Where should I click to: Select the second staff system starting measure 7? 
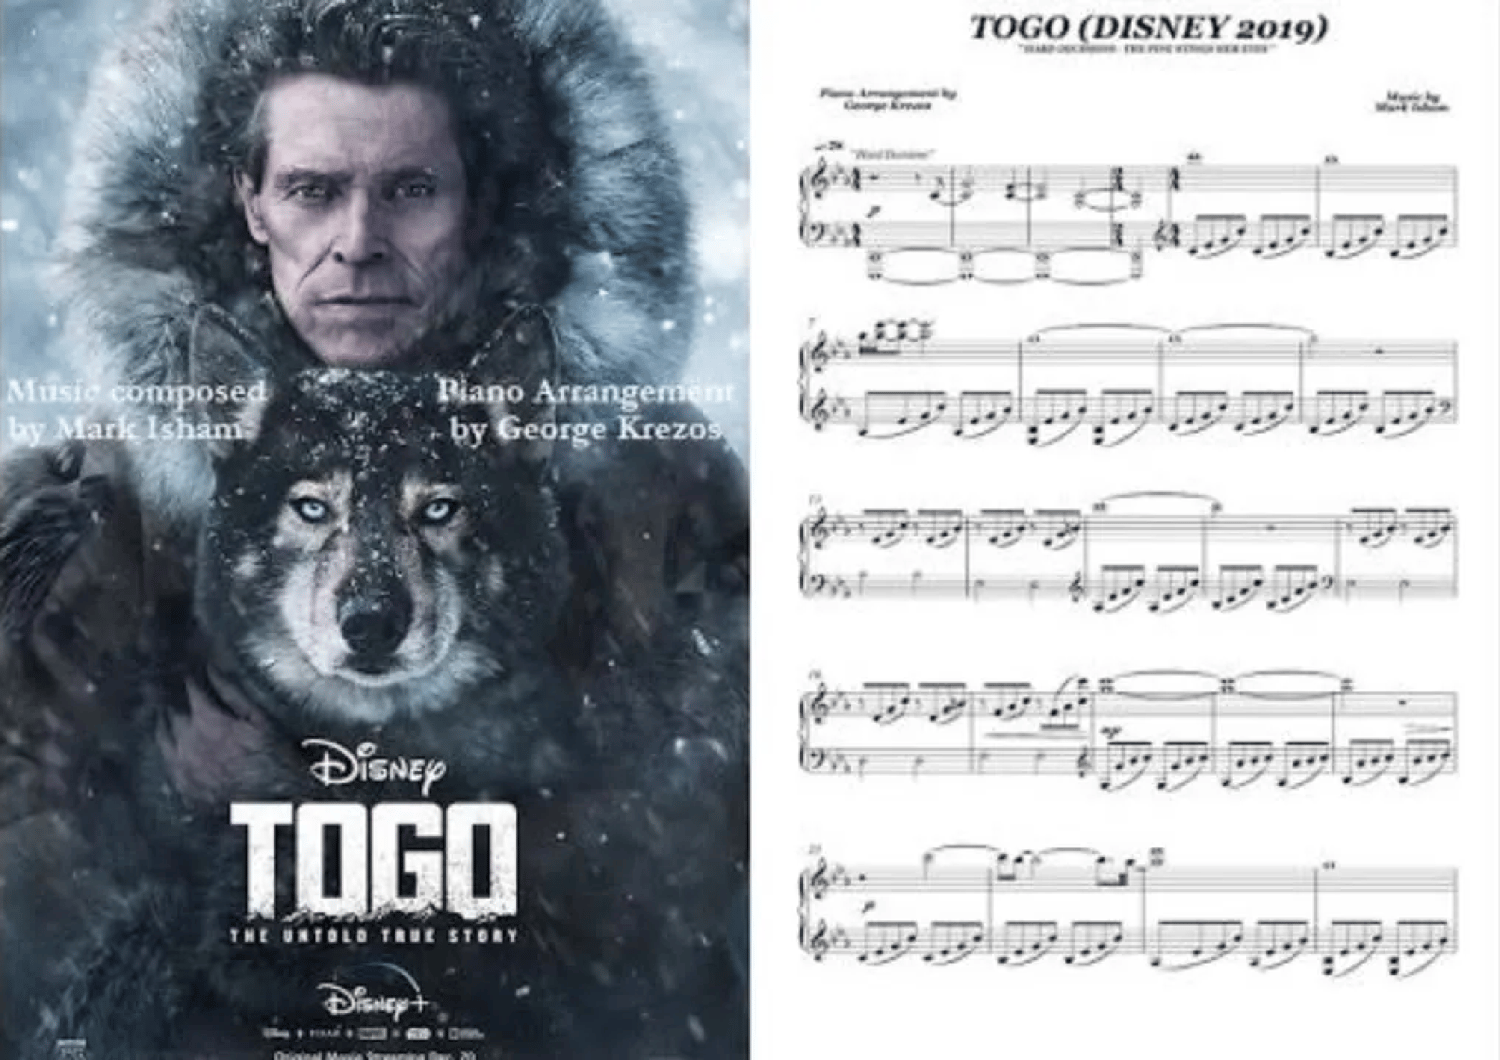point(1128,385)
